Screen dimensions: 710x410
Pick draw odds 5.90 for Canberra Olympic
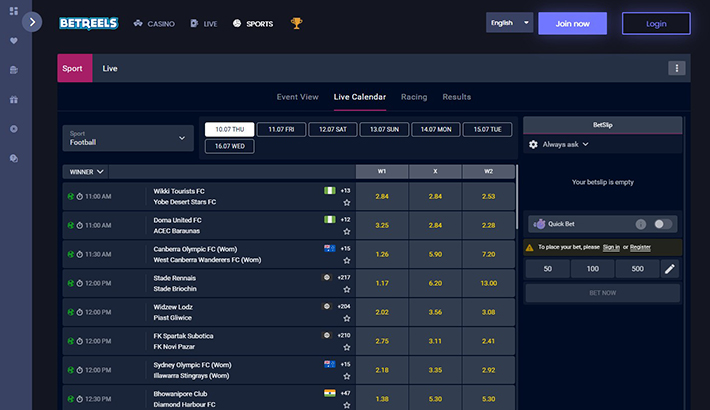click(x=435, y=255)
